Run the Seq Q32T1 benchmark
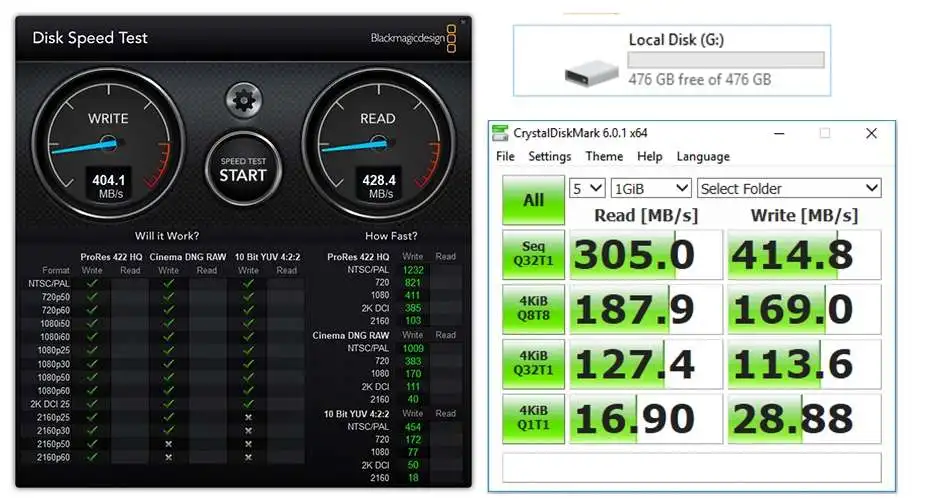Screen dimensions: 950x503 coord(533,254)
